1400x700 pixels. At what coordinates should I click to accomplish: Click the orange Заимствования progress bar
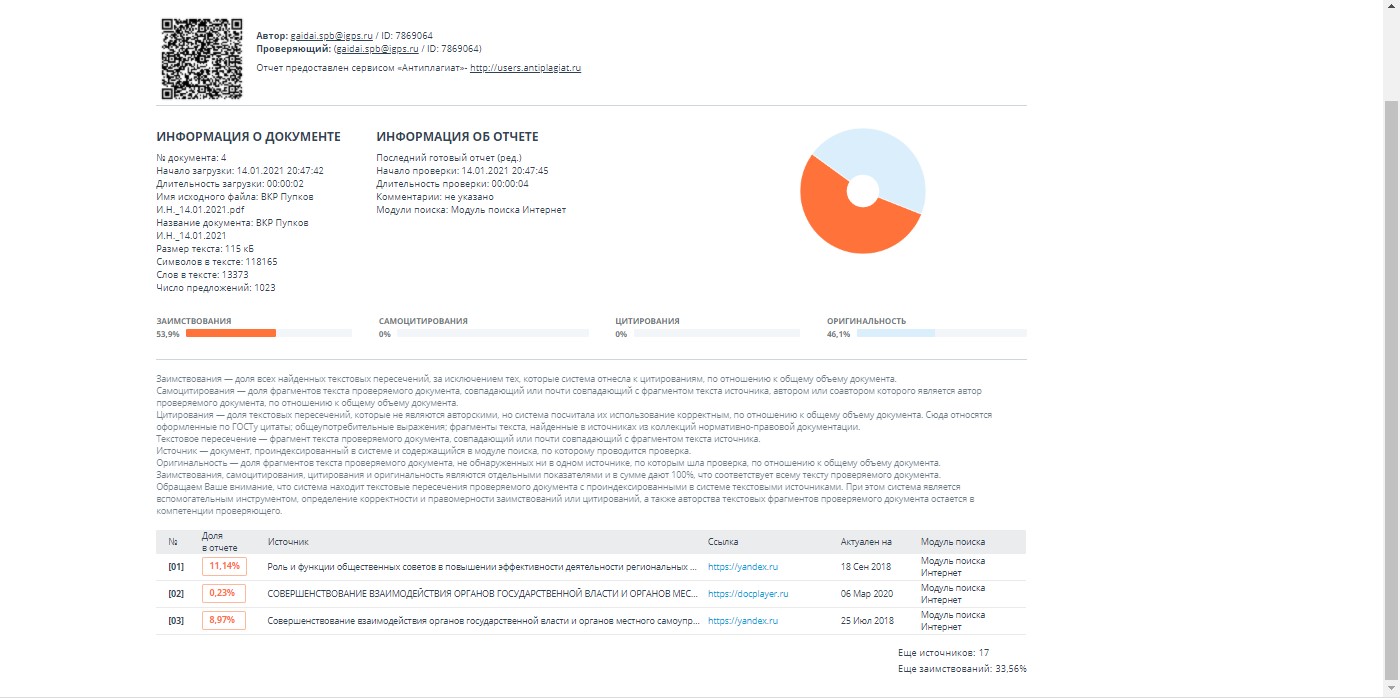231,333
